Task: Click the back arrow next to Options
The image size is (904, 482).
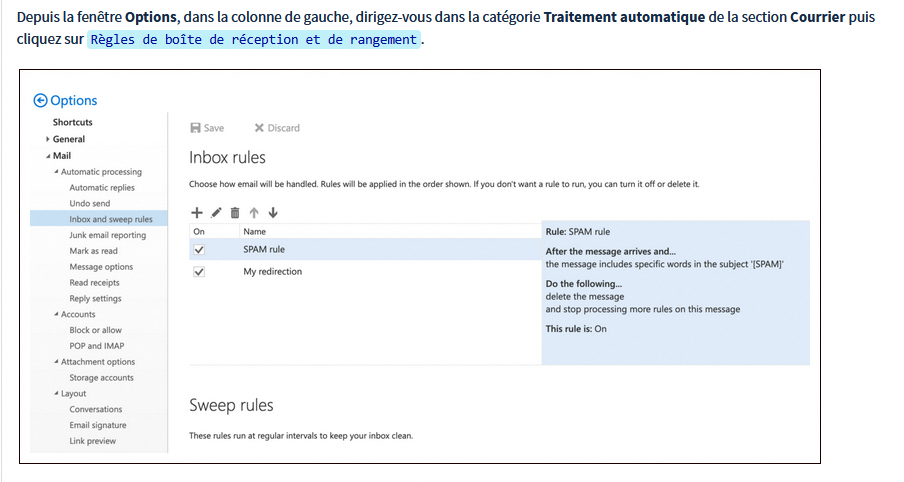Action: pyautogui.click(x=40, y=100)
